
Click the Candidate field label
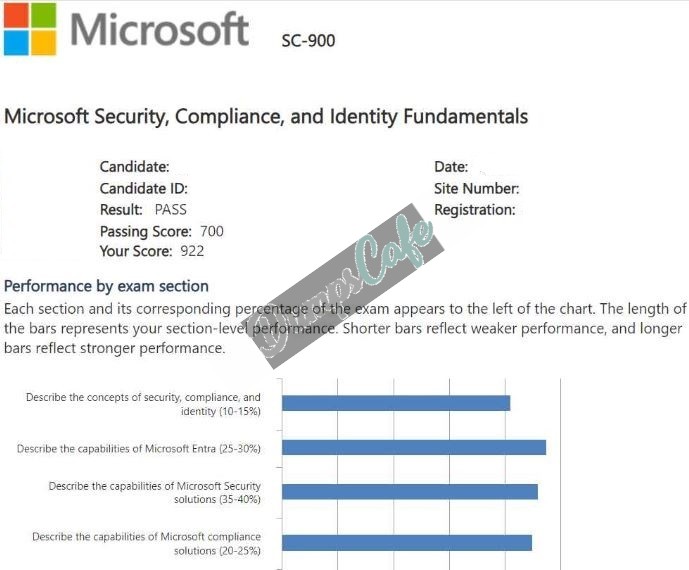point(134,167)
